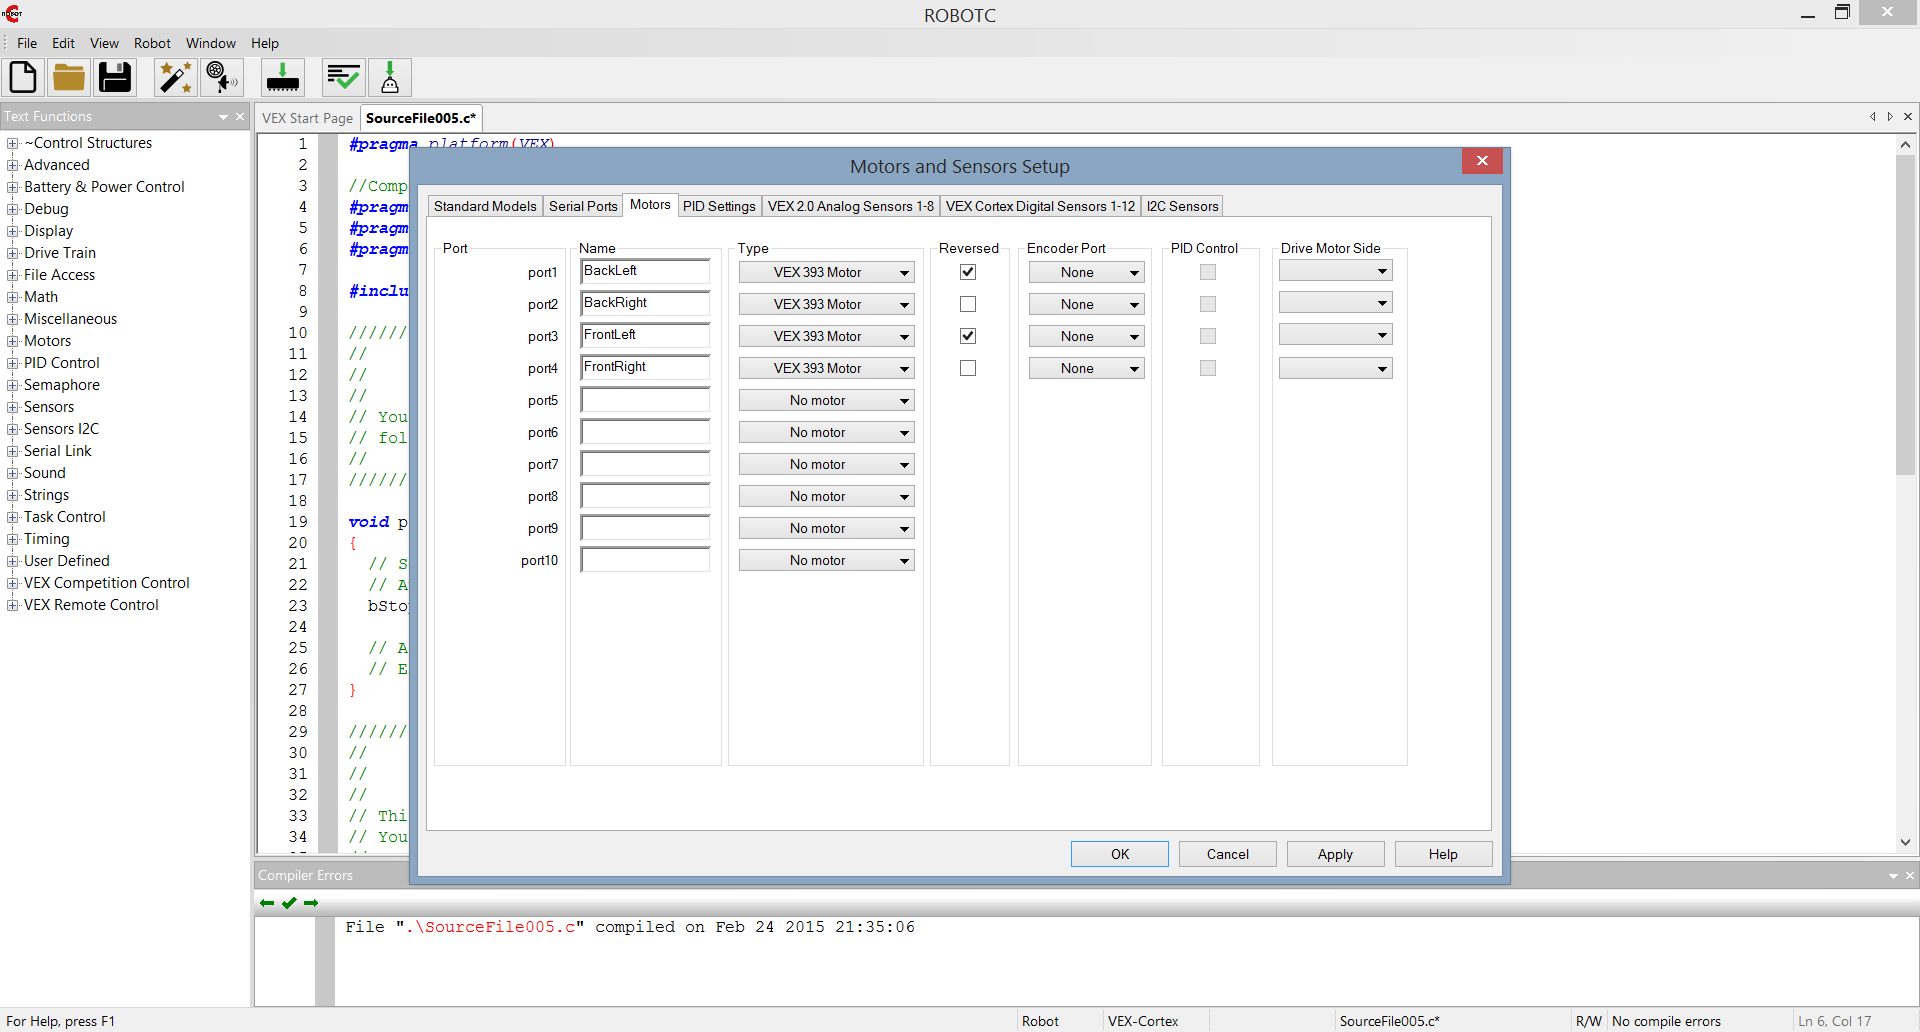Click the Open File folder icon
Image resolution: width=1920 pixels, height=1032 pixels.
coord(69,77)
